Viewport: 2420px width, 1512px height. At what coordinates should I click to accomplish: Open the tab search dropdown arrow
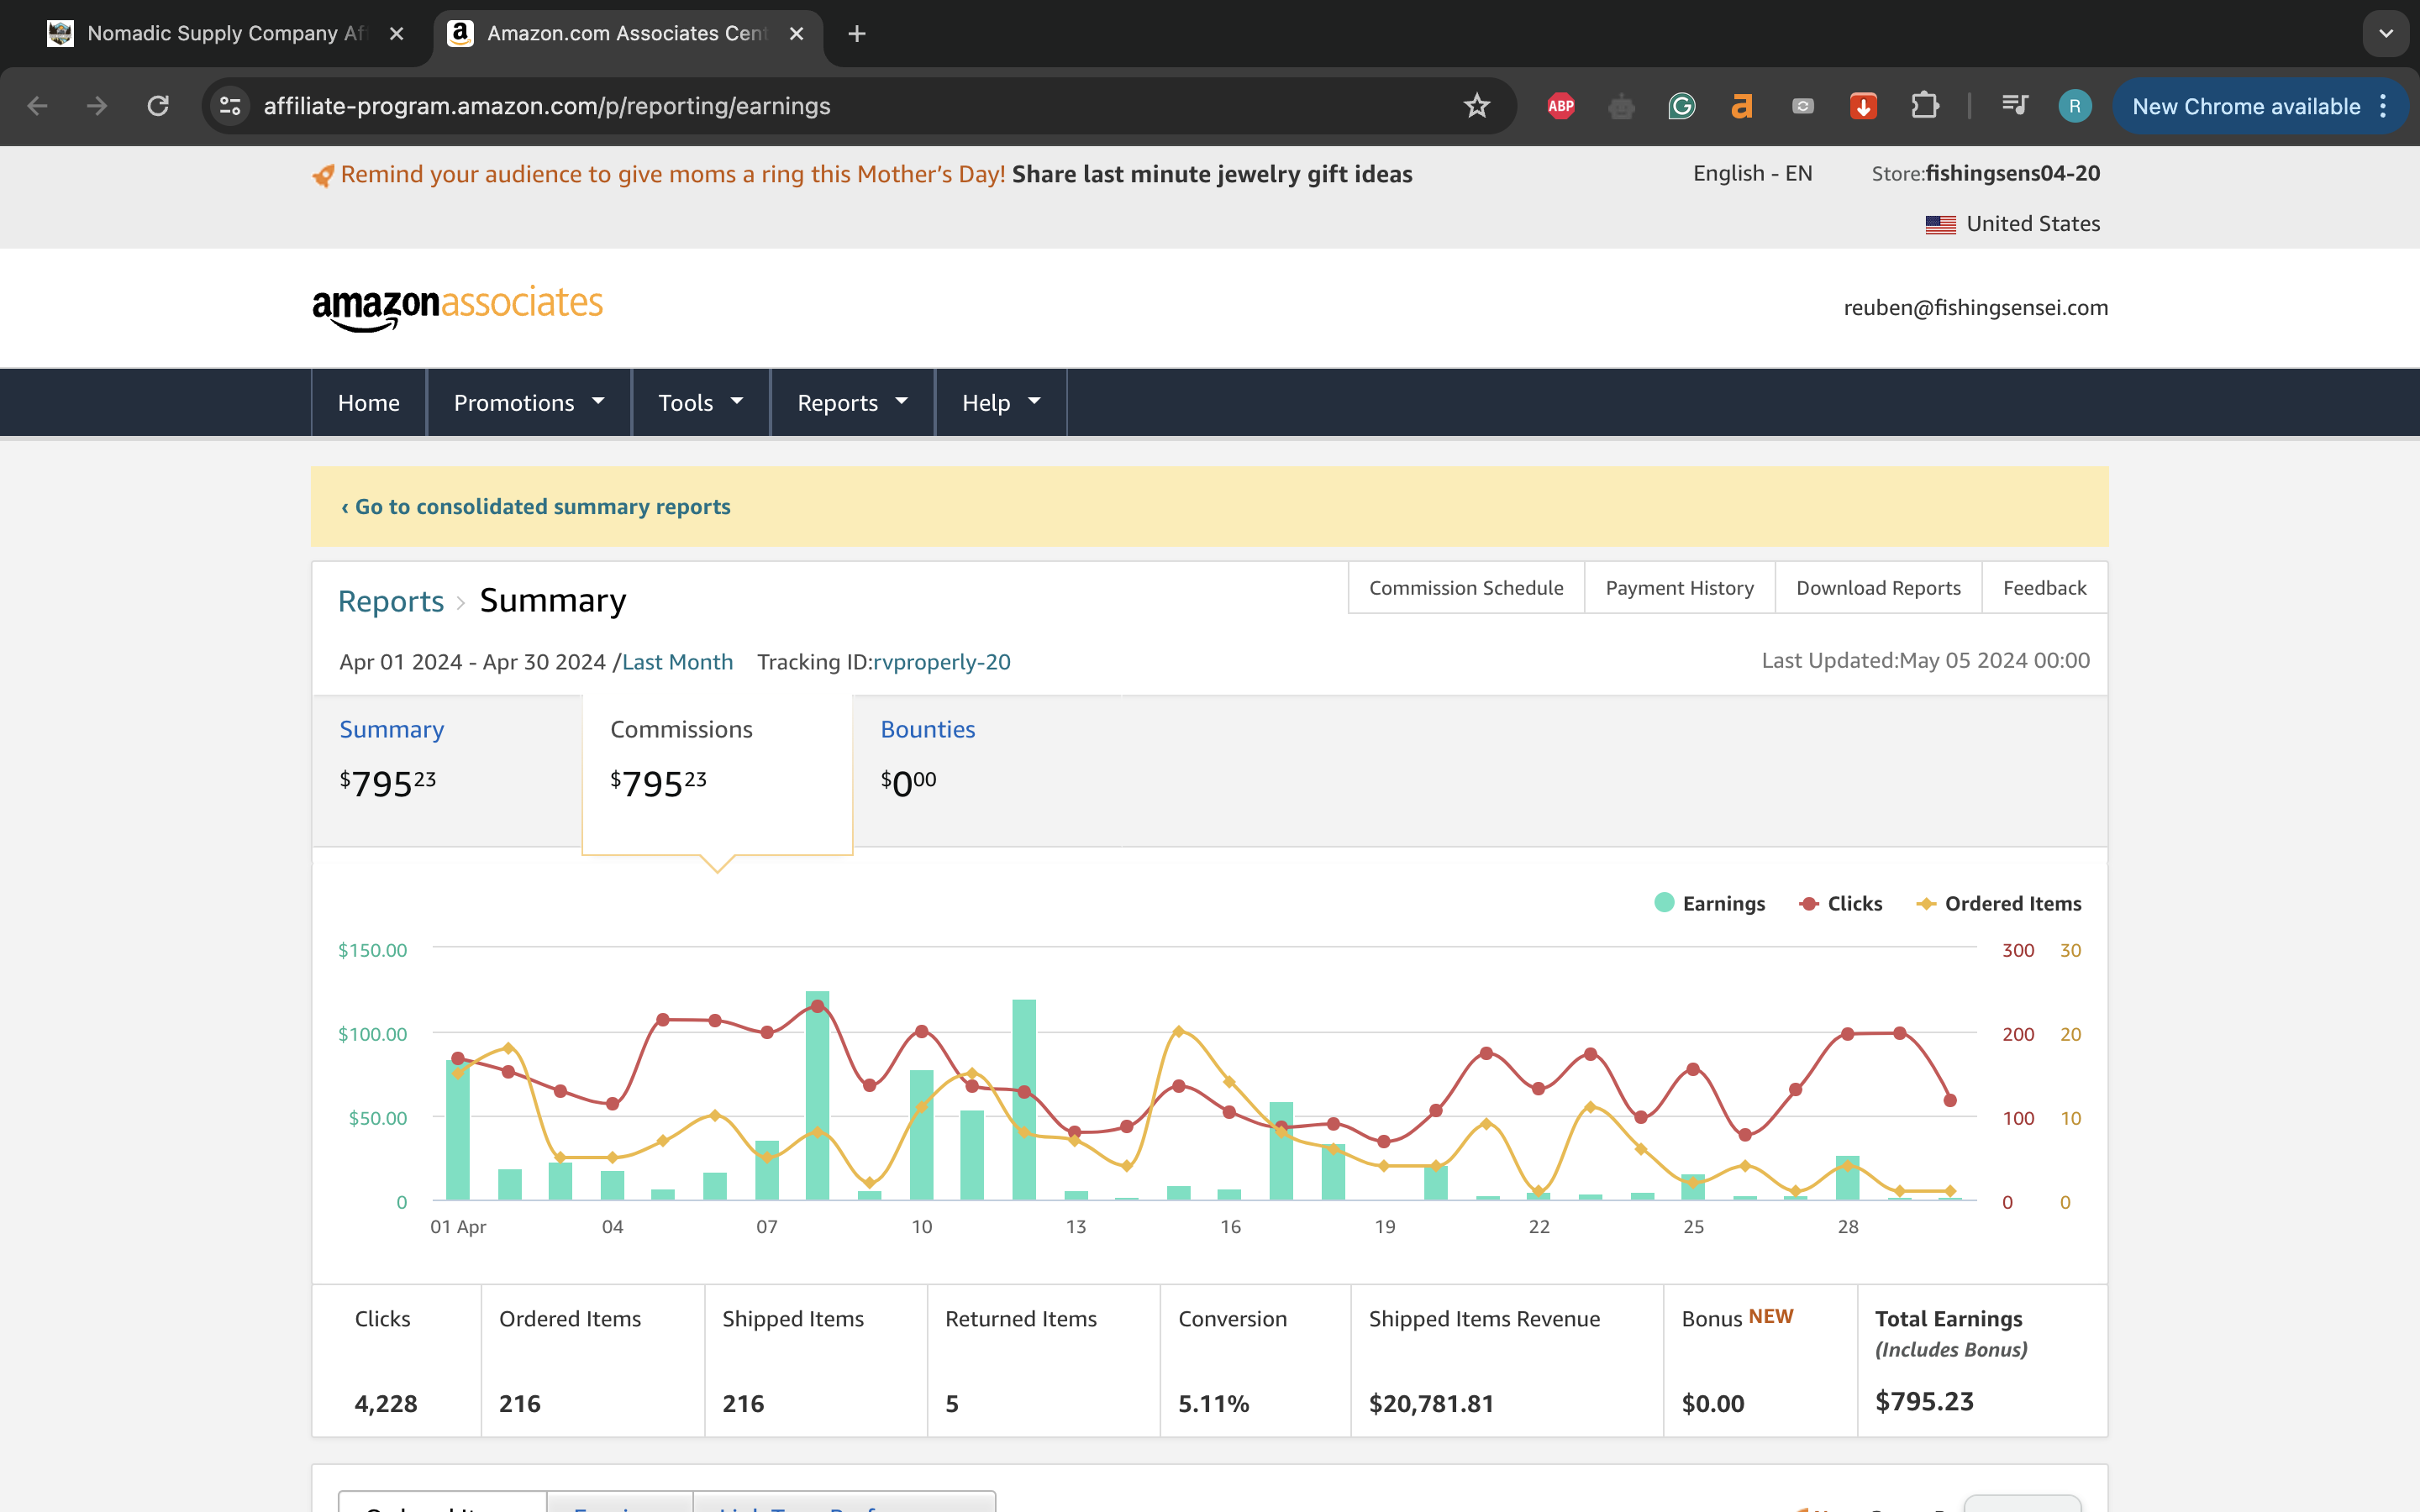click(x=2386, y=34)
